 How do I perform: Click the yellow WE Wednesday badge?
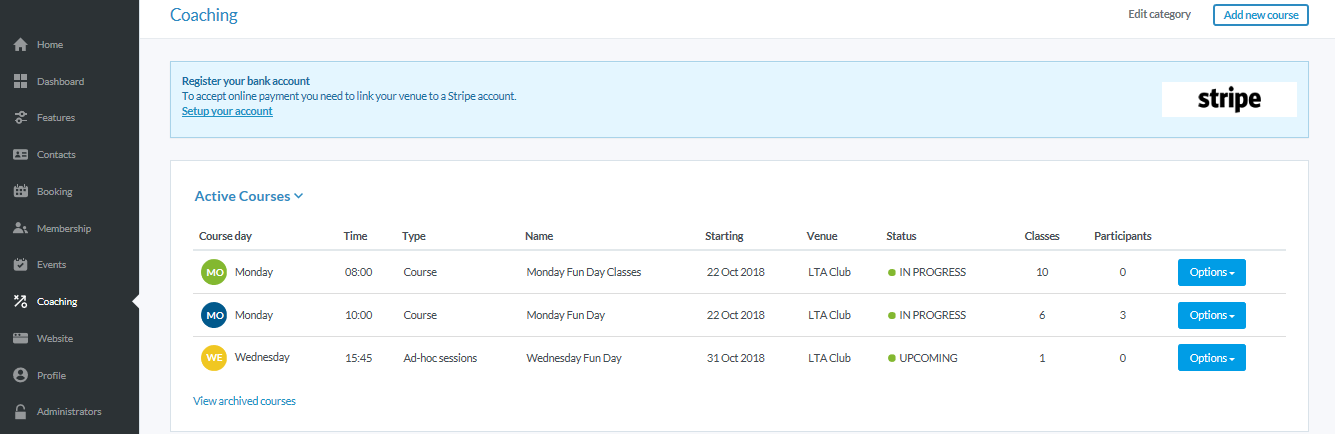coord(213,358)
